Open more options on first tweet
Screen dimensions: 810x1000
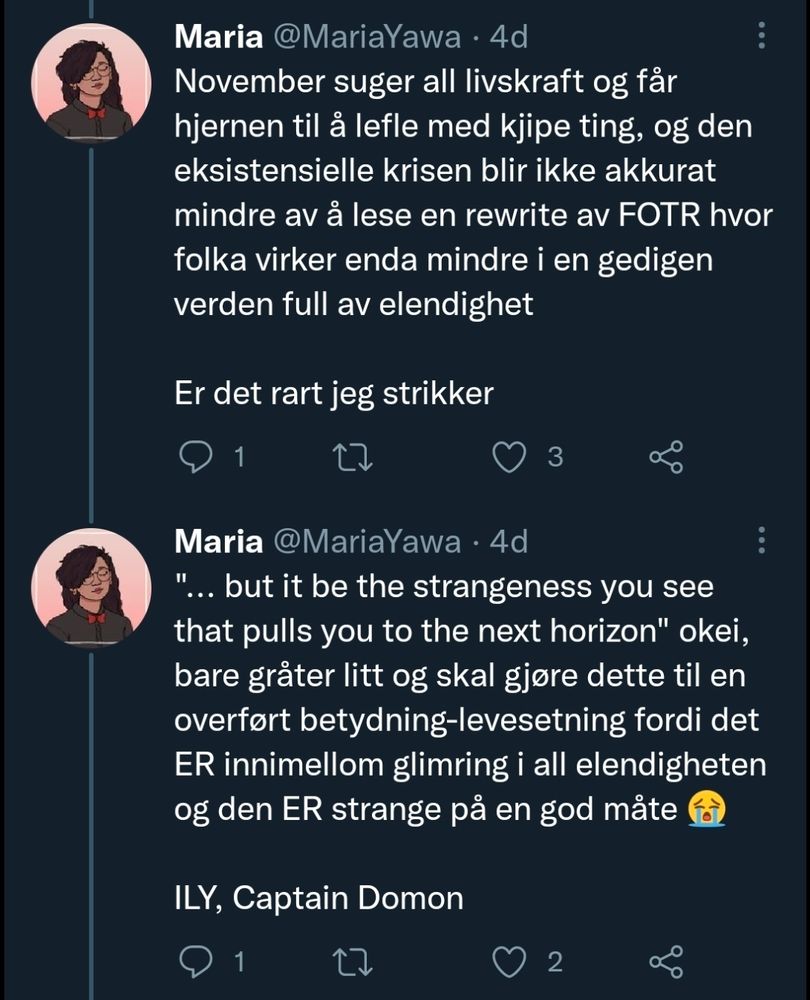762,38
